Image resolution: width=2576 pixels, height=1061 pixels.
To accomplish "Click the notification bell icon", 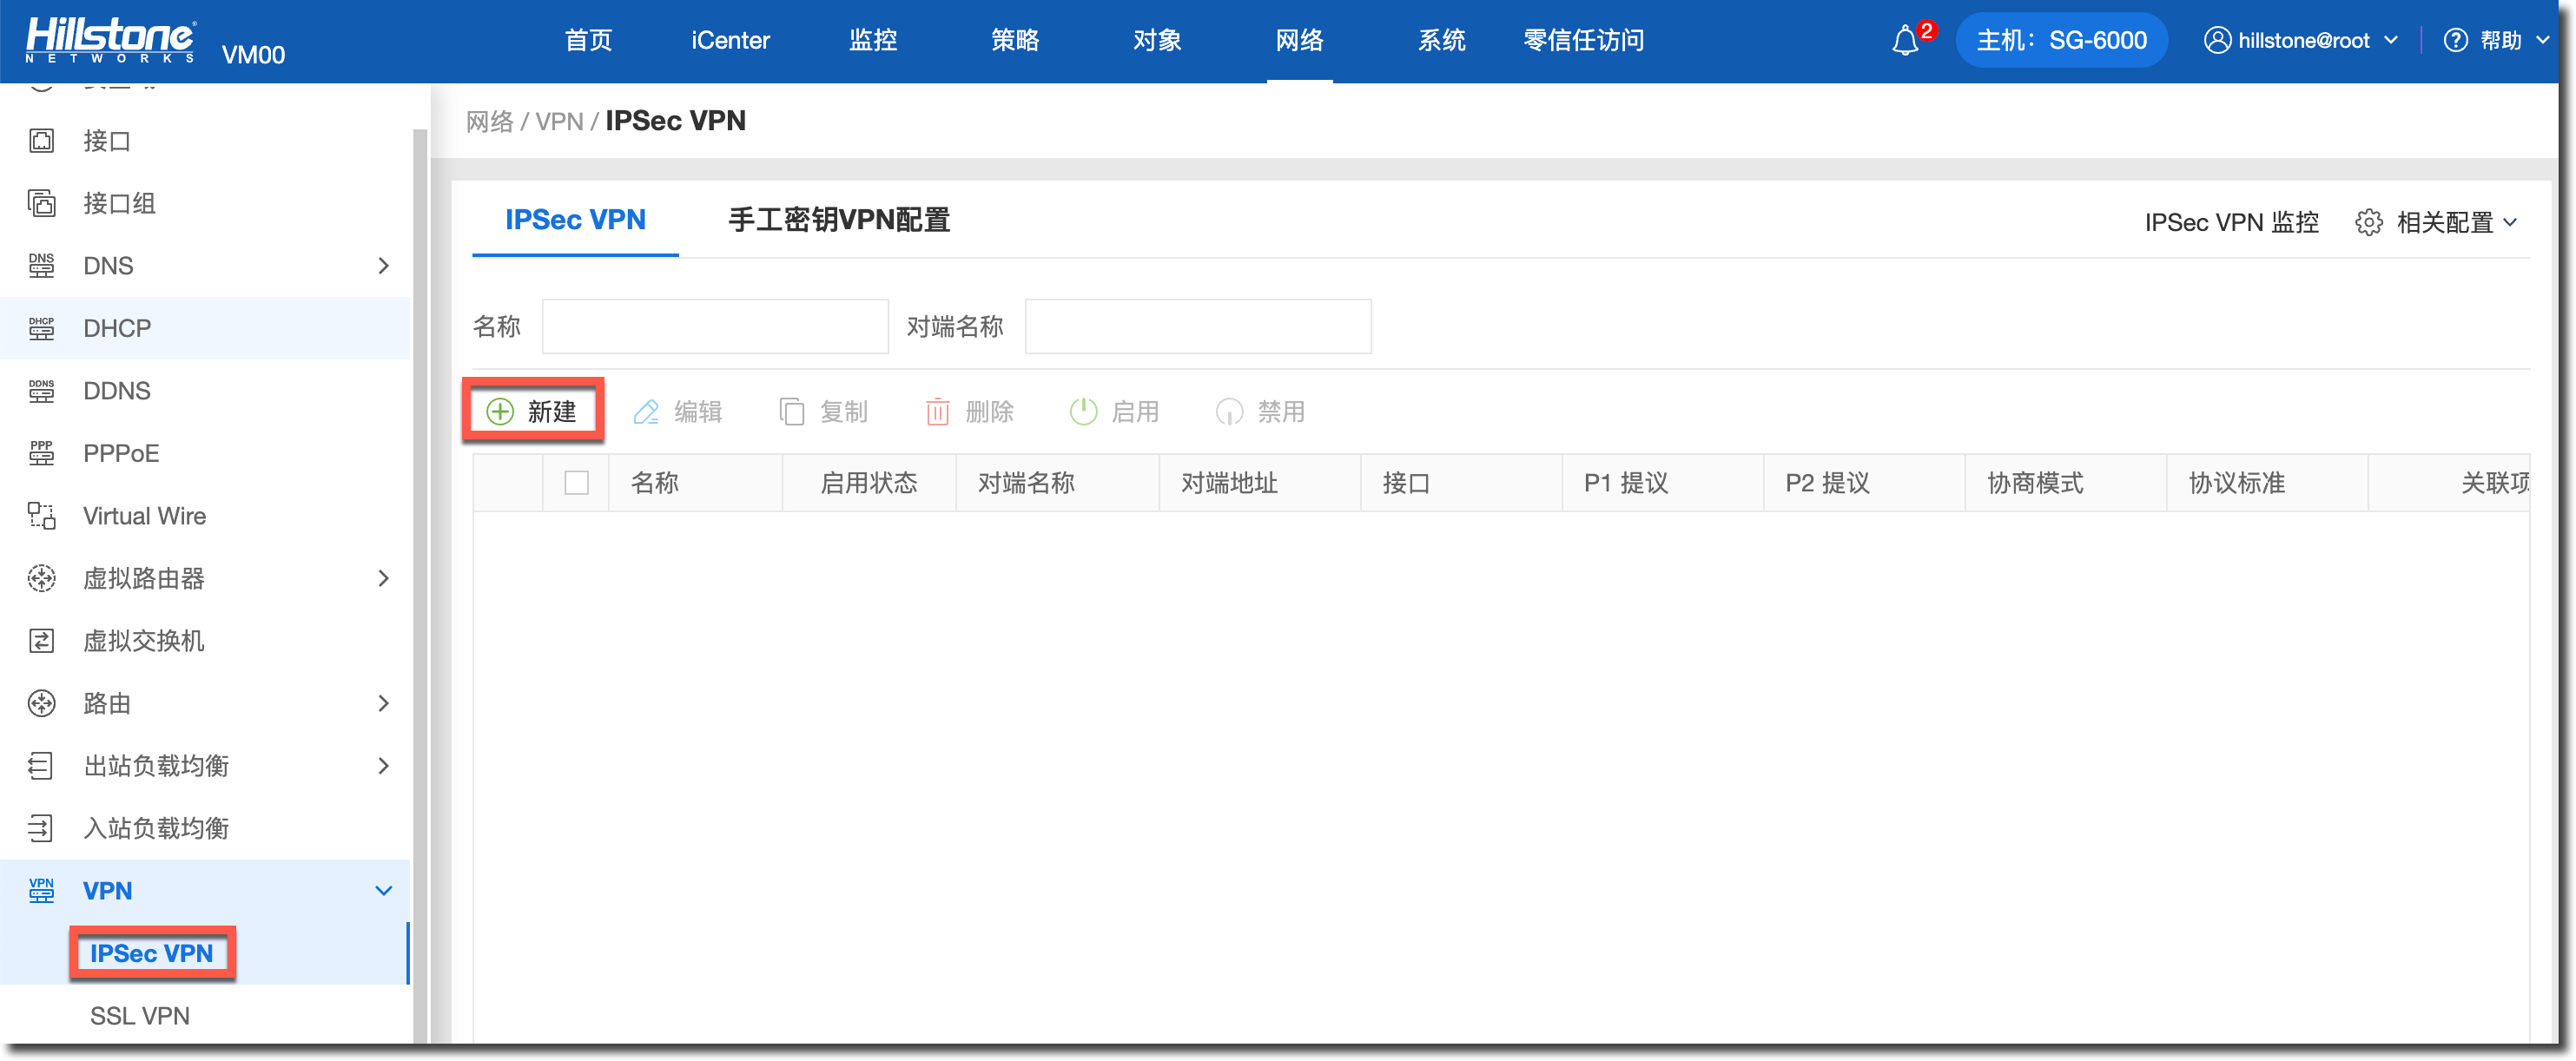I will (1905, 41).
